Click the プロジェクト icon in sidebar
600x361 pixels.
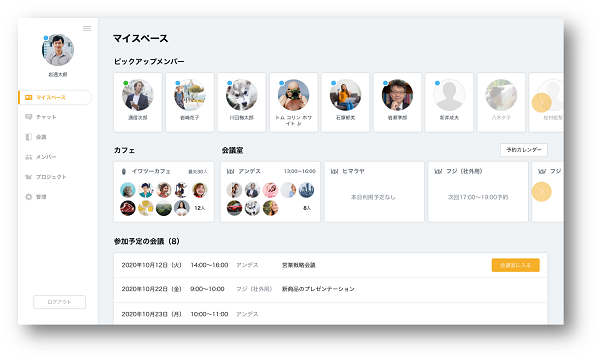tap(29, 177)
